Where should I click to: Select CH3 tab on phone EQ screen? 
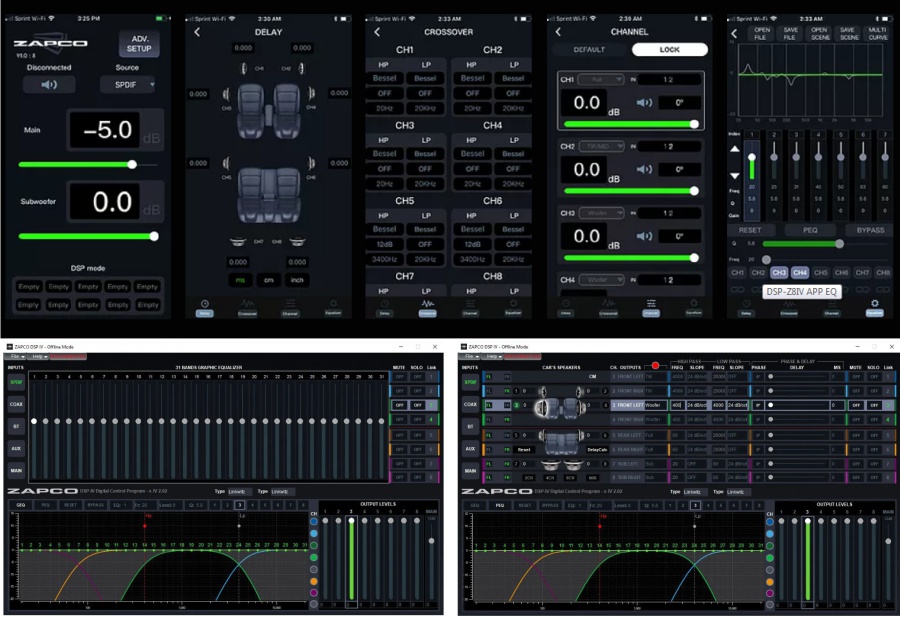pyautogui.click(x=779, y=272)
